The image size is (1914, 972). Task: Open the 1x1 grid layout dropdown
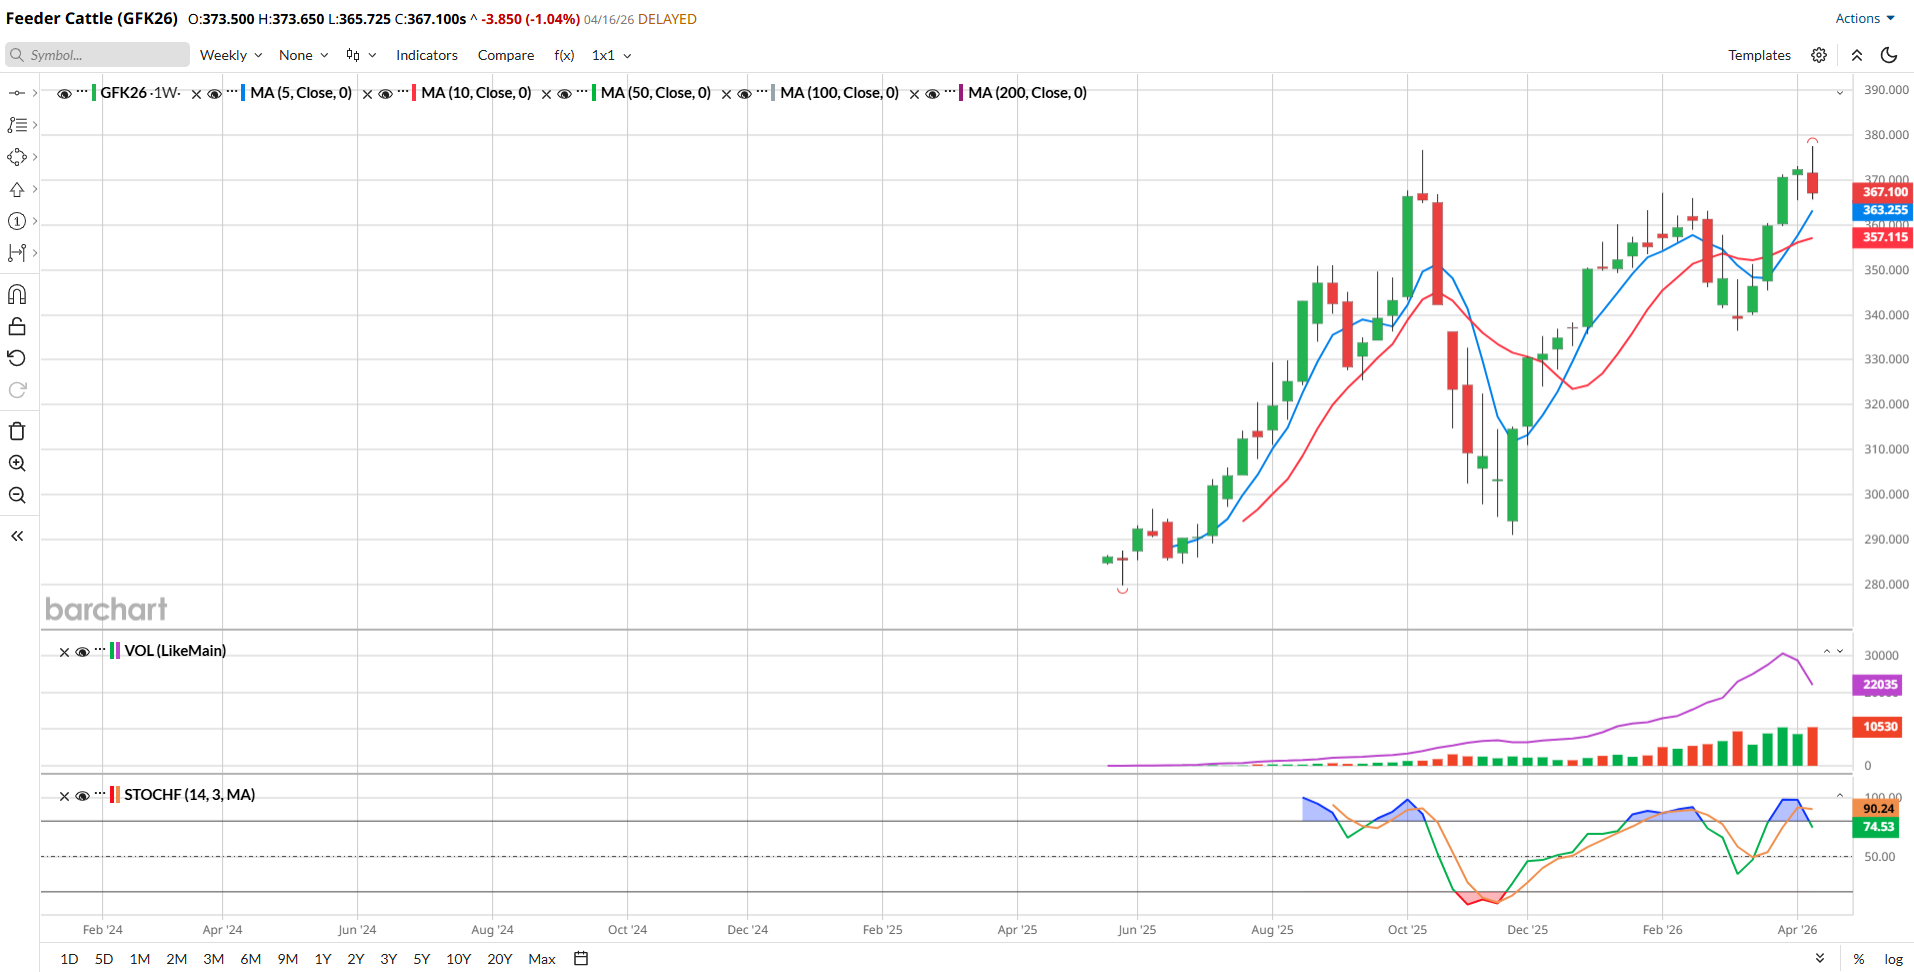point(611,55)
